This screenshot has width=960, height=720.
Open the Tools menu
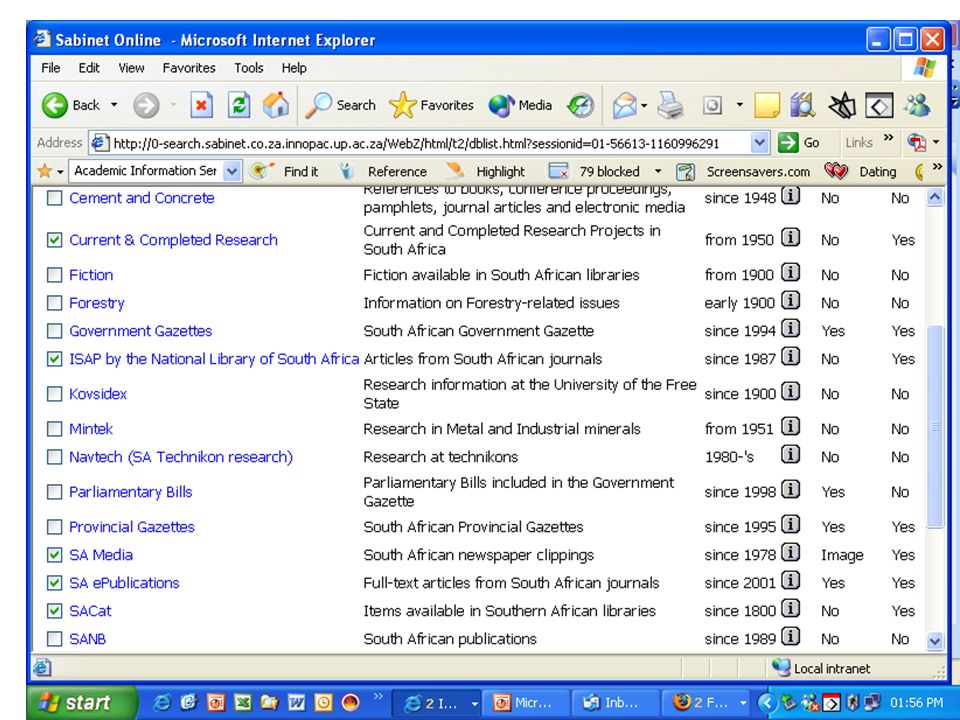(x=249, y=68)
